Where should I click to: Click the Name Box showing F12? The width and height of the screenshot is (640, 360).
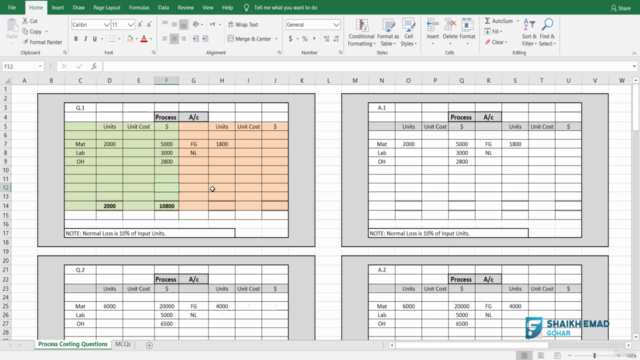(x=23, y=66)
